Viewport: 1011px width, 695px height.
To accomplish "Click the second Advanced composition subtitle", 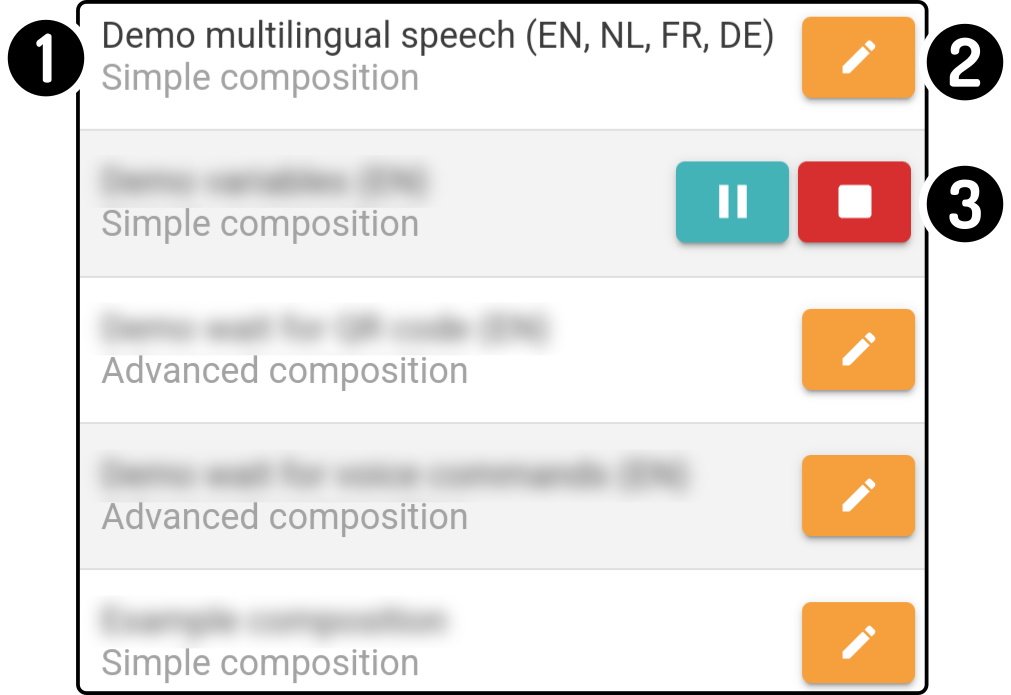I will (285, 517).
